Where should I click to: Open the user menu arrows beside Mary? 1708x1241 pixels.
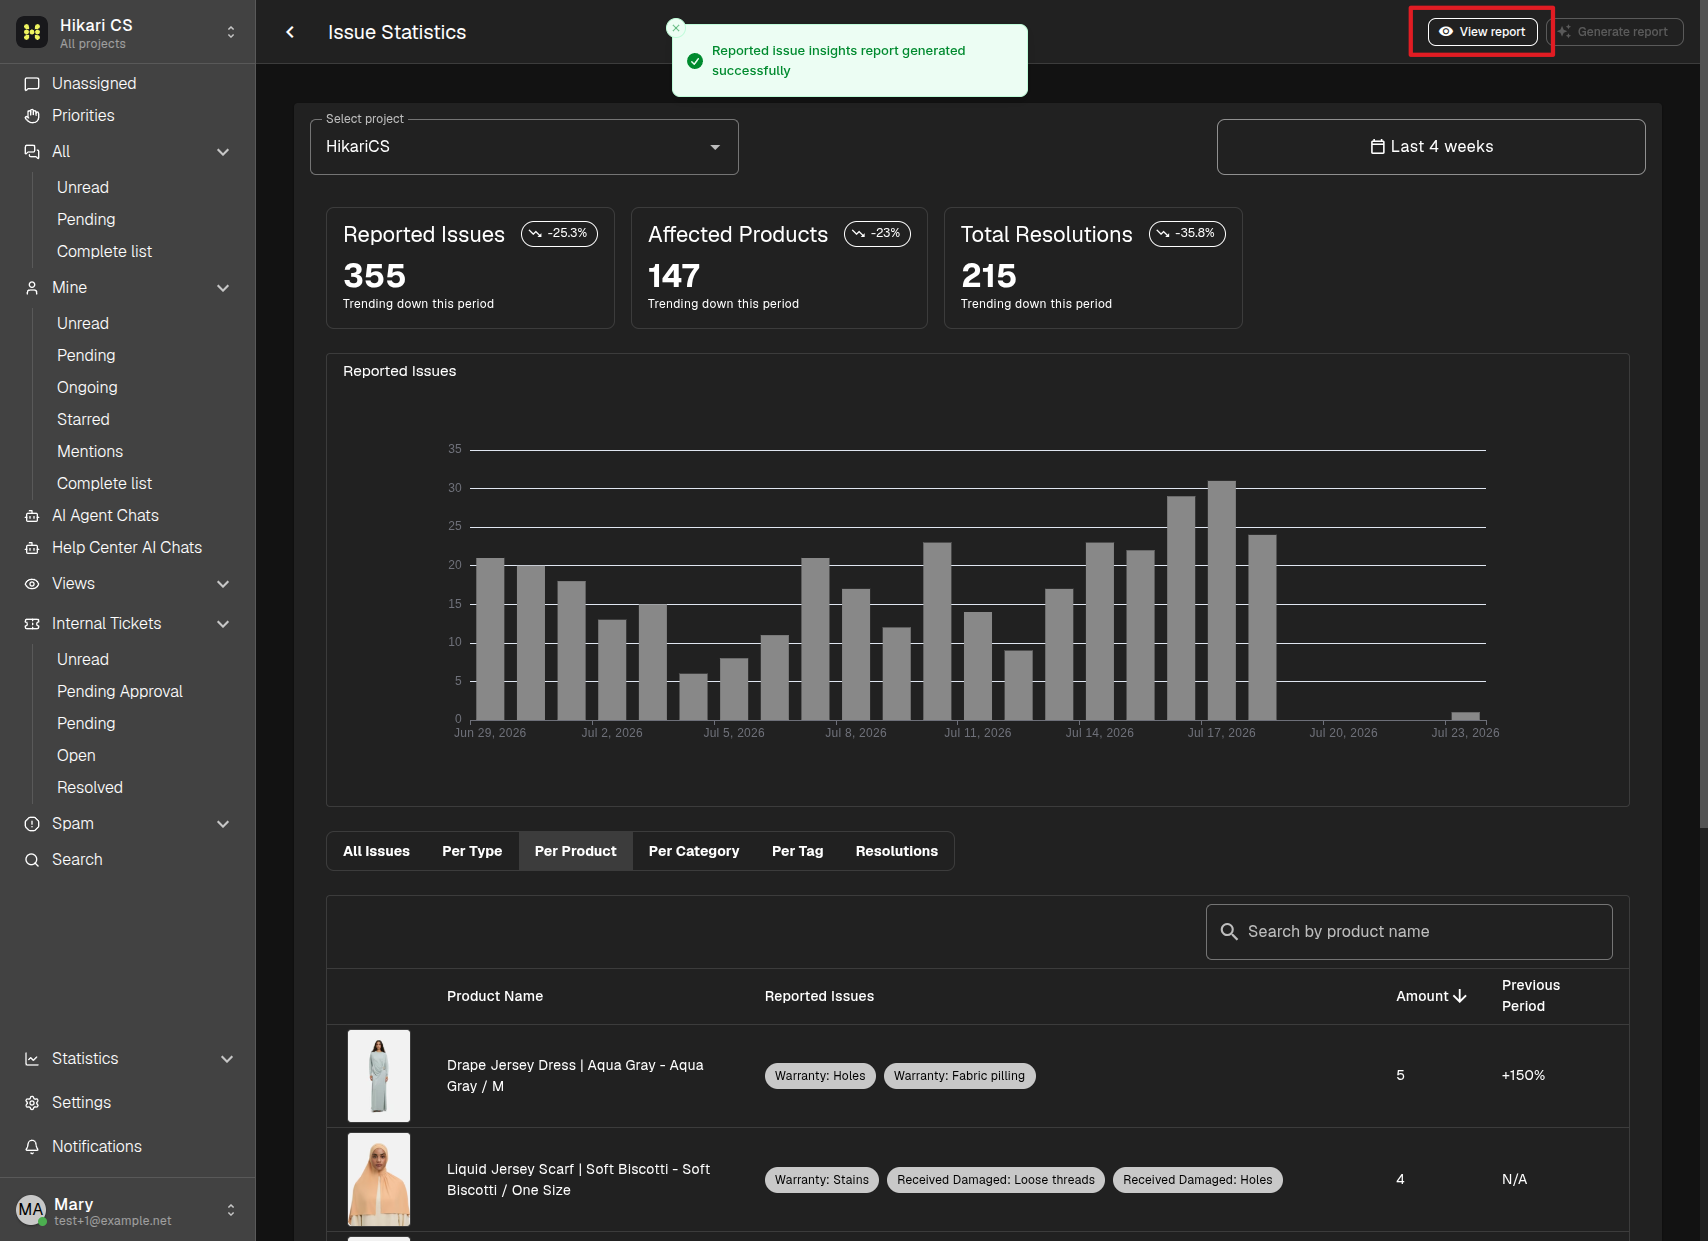(x=231, y=1210)
